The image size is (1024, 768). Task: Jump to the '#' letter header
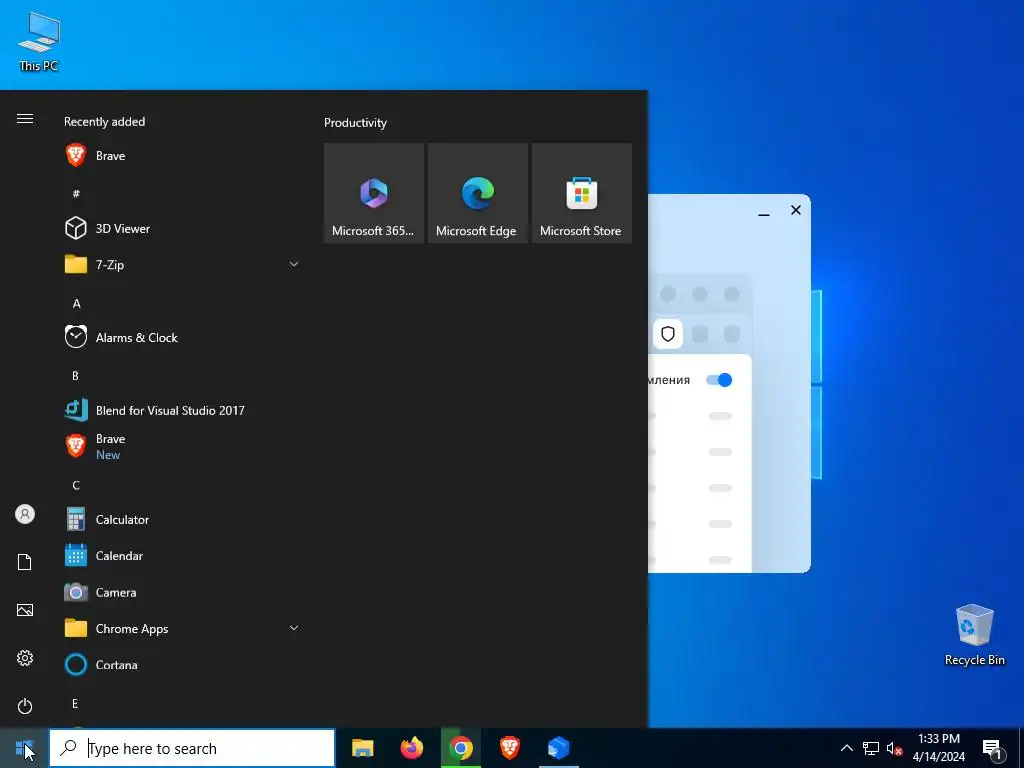[76, 193]
